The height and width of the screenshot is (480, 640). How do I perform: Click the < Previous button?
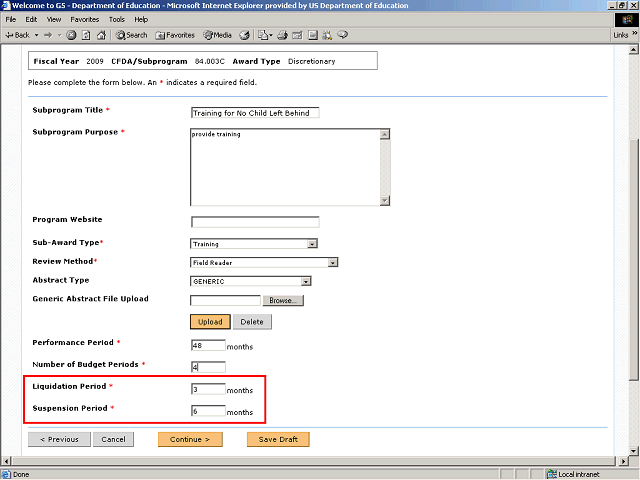[x=59, y=439]
